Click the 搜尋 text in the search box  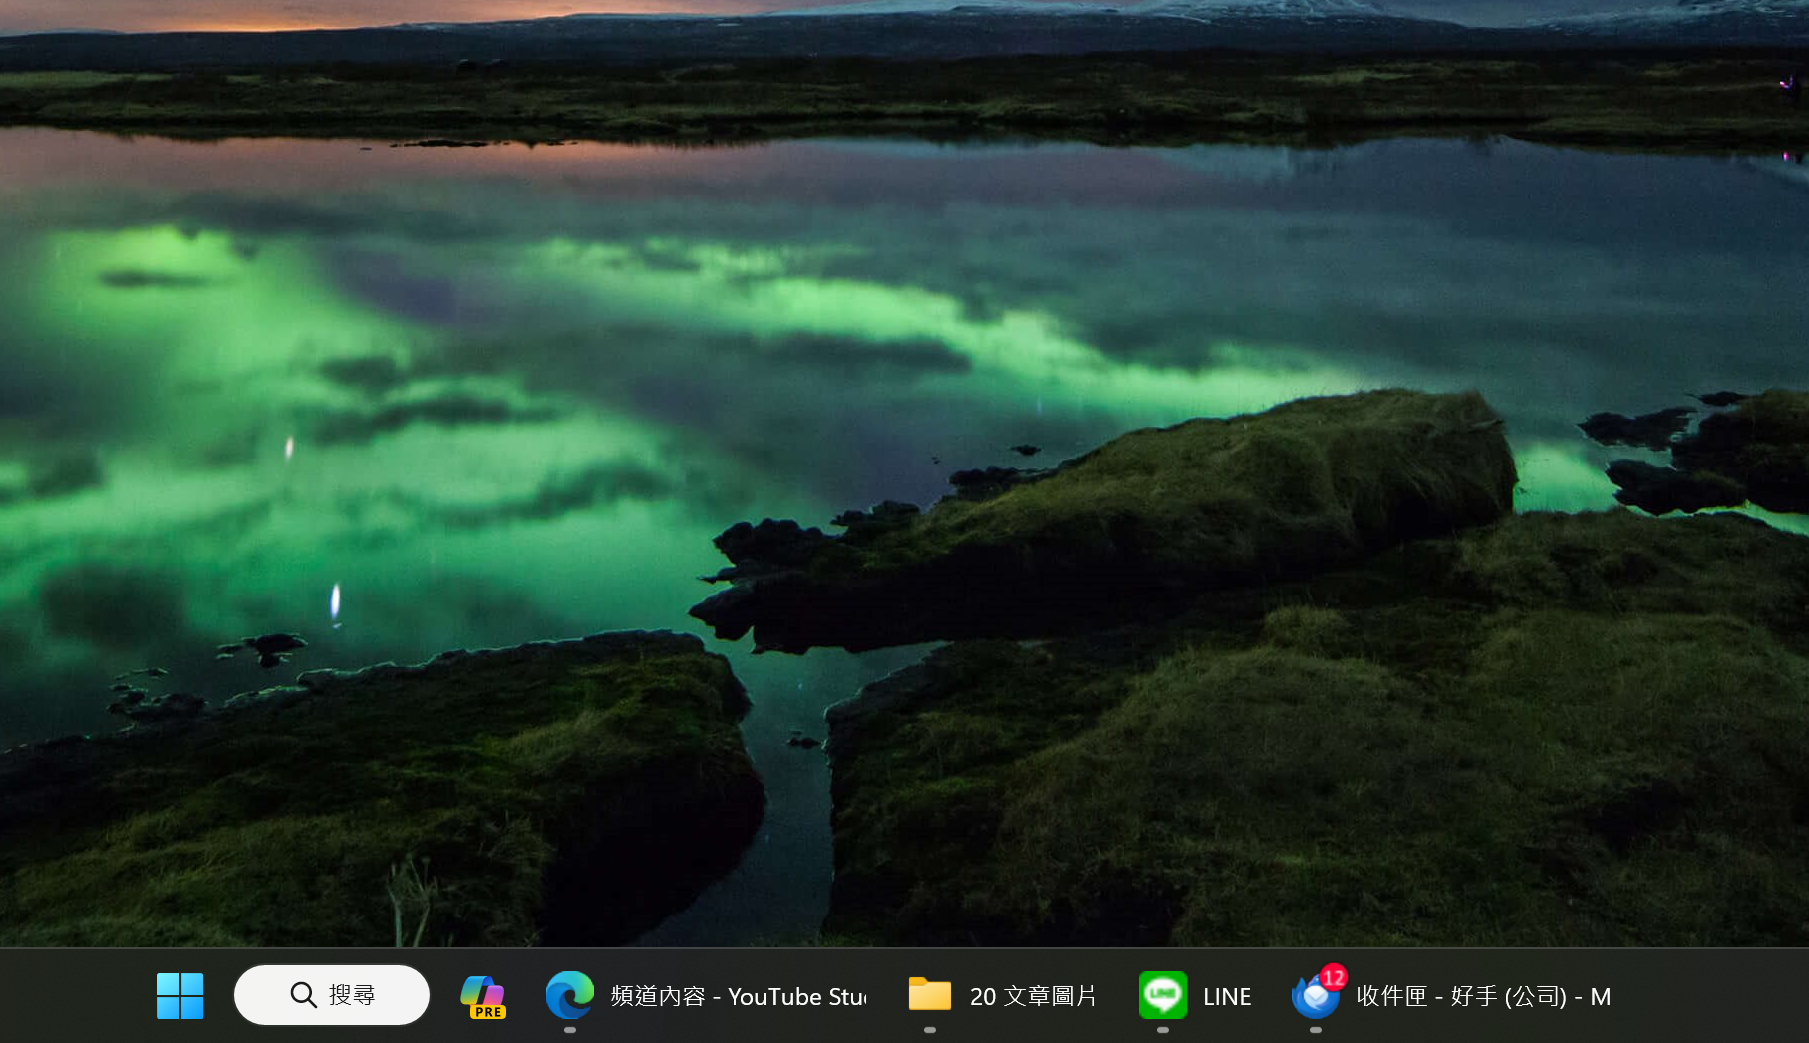pos(352,995)
